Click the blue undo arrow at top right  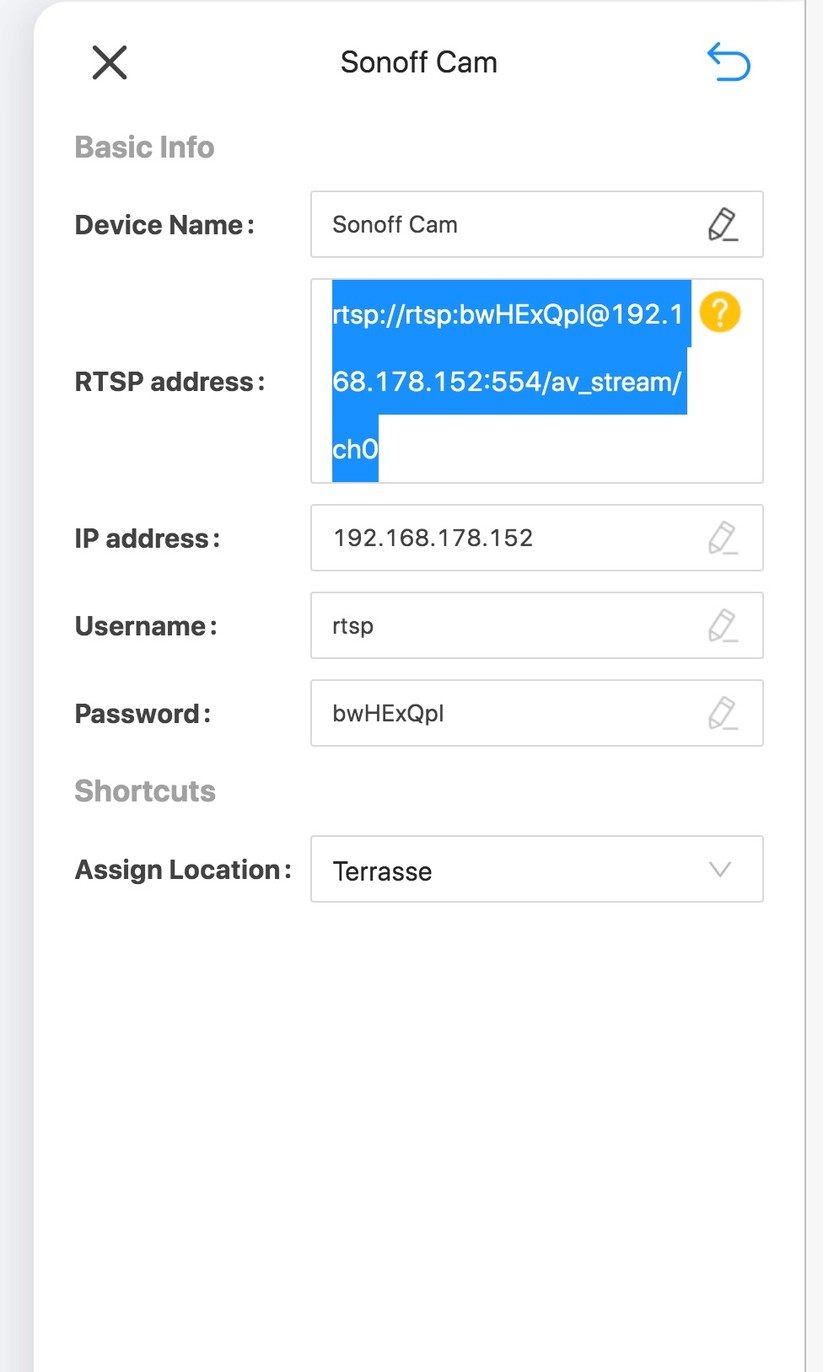pos(728,61)
